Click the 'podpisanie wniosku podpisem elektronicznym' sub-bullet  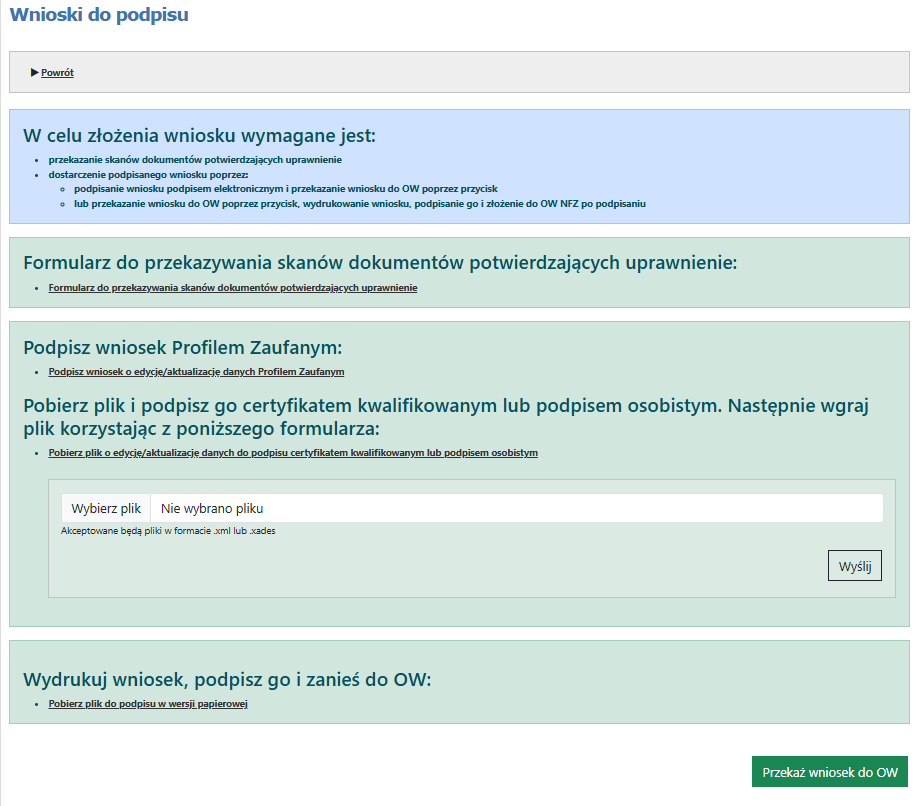[285, 188]
